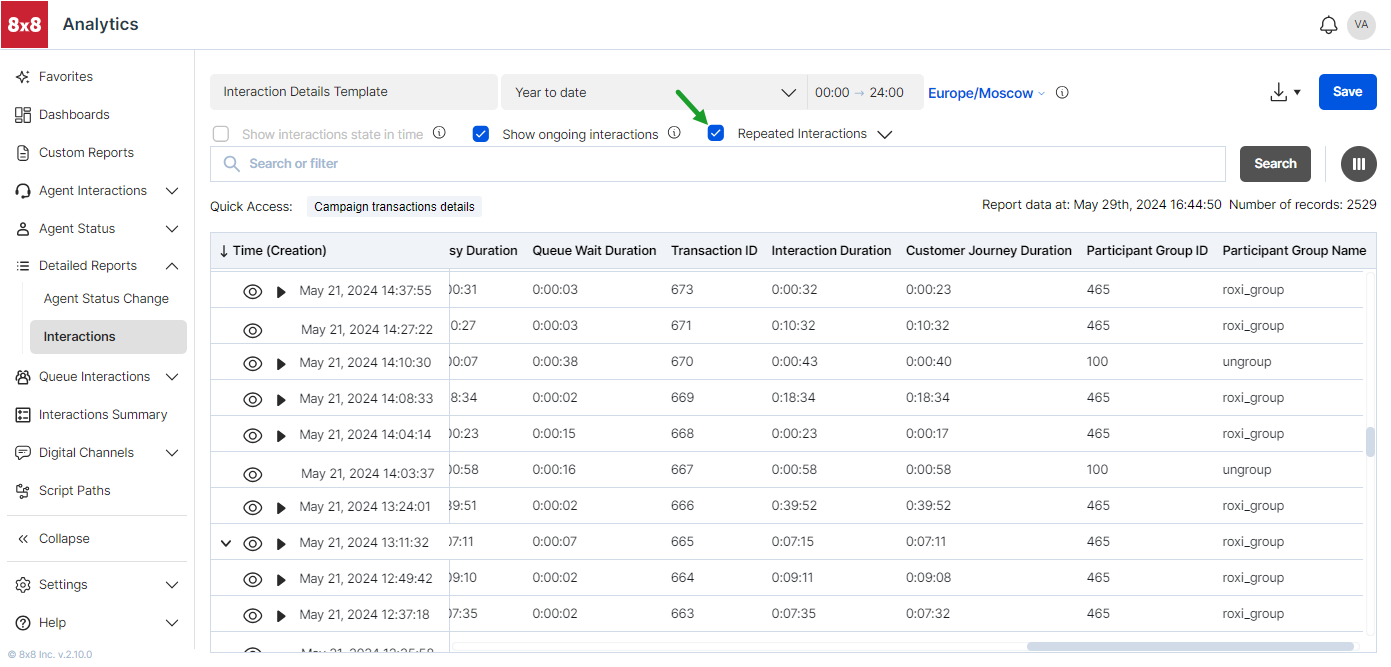Click the Search or filter field
Image resolution: width=1391 pixels, height=667 pixels.
pos(717,164)
